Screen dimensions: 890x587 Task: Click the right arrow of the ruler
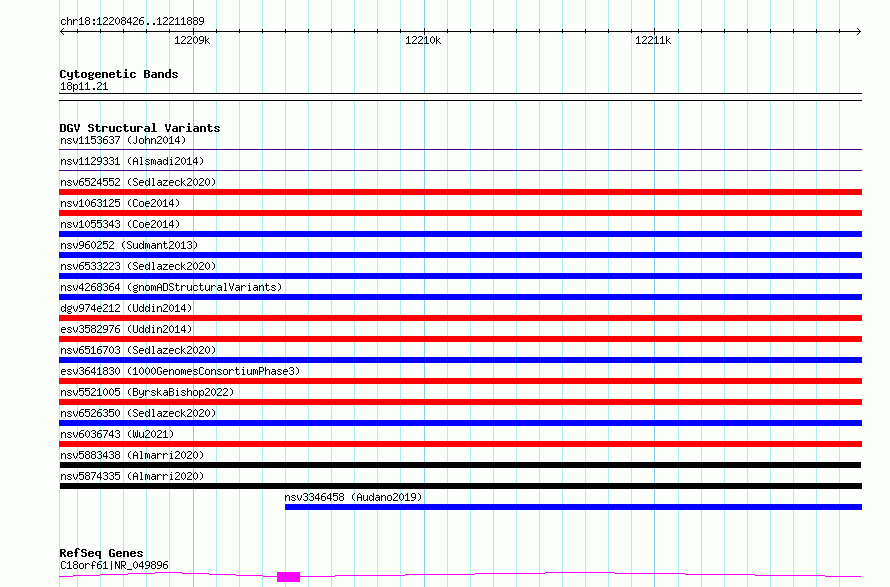pos(858,32)
